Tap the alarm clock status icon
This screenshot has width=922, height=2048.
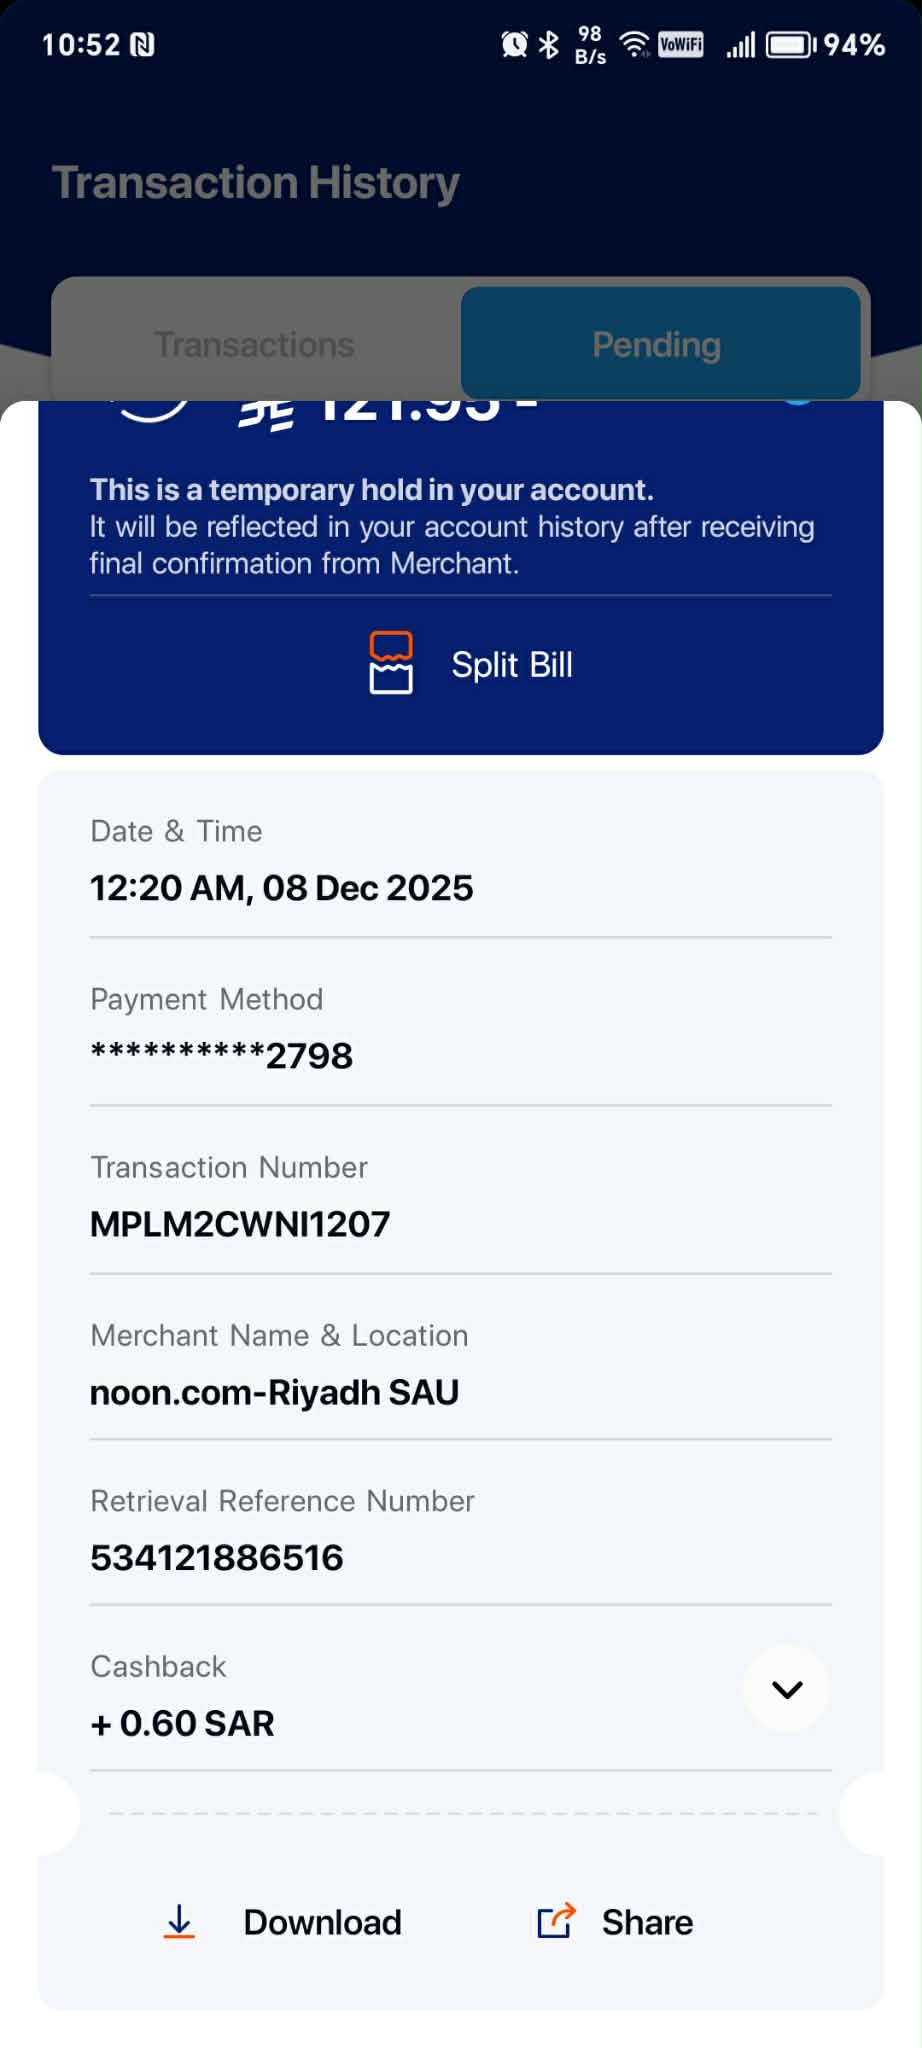(x=514, y=44)
